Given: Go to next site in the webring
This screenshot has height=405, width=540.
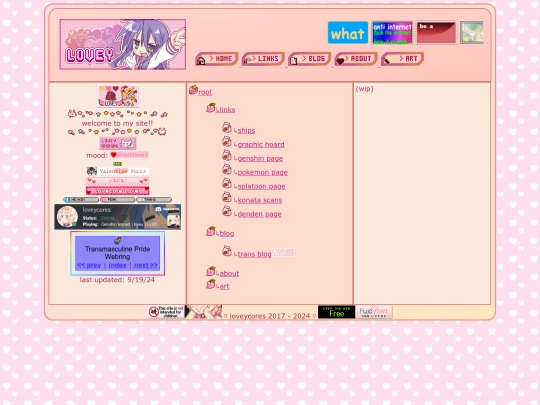Looking at the screenshot, I should tap(146, 265).
